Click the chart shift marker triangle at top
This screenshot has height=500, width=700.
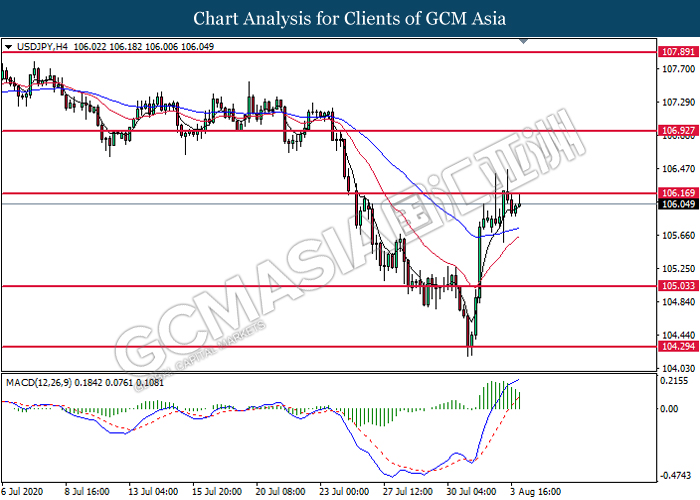pos(524,42)
